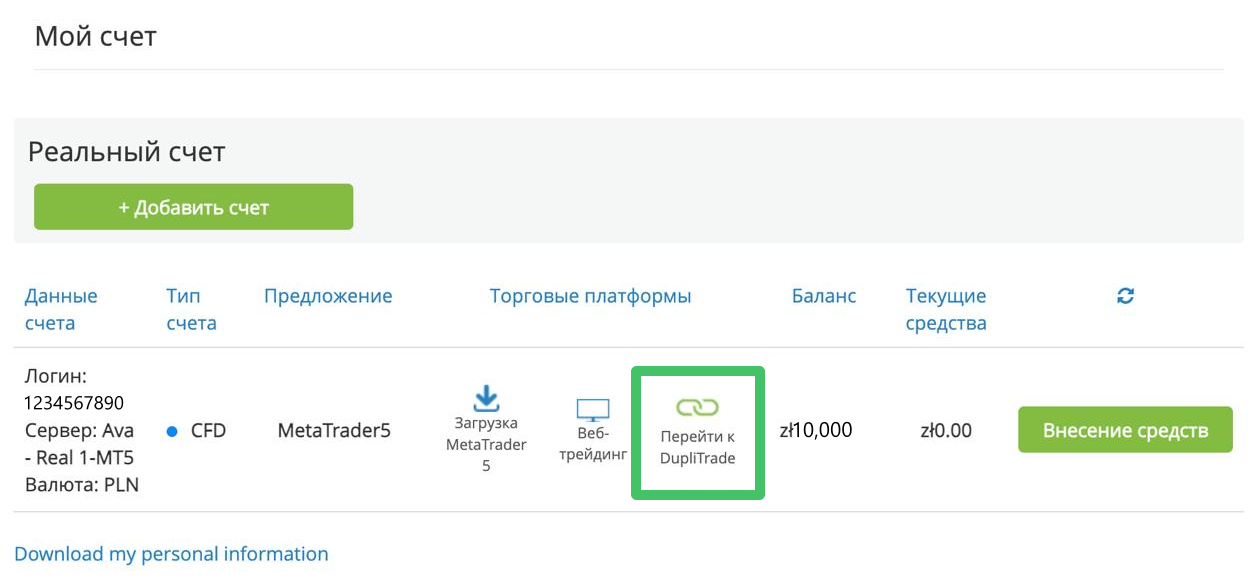
Task: Click the 'Текущие средства' column header
Action: (x=946, y=309)
